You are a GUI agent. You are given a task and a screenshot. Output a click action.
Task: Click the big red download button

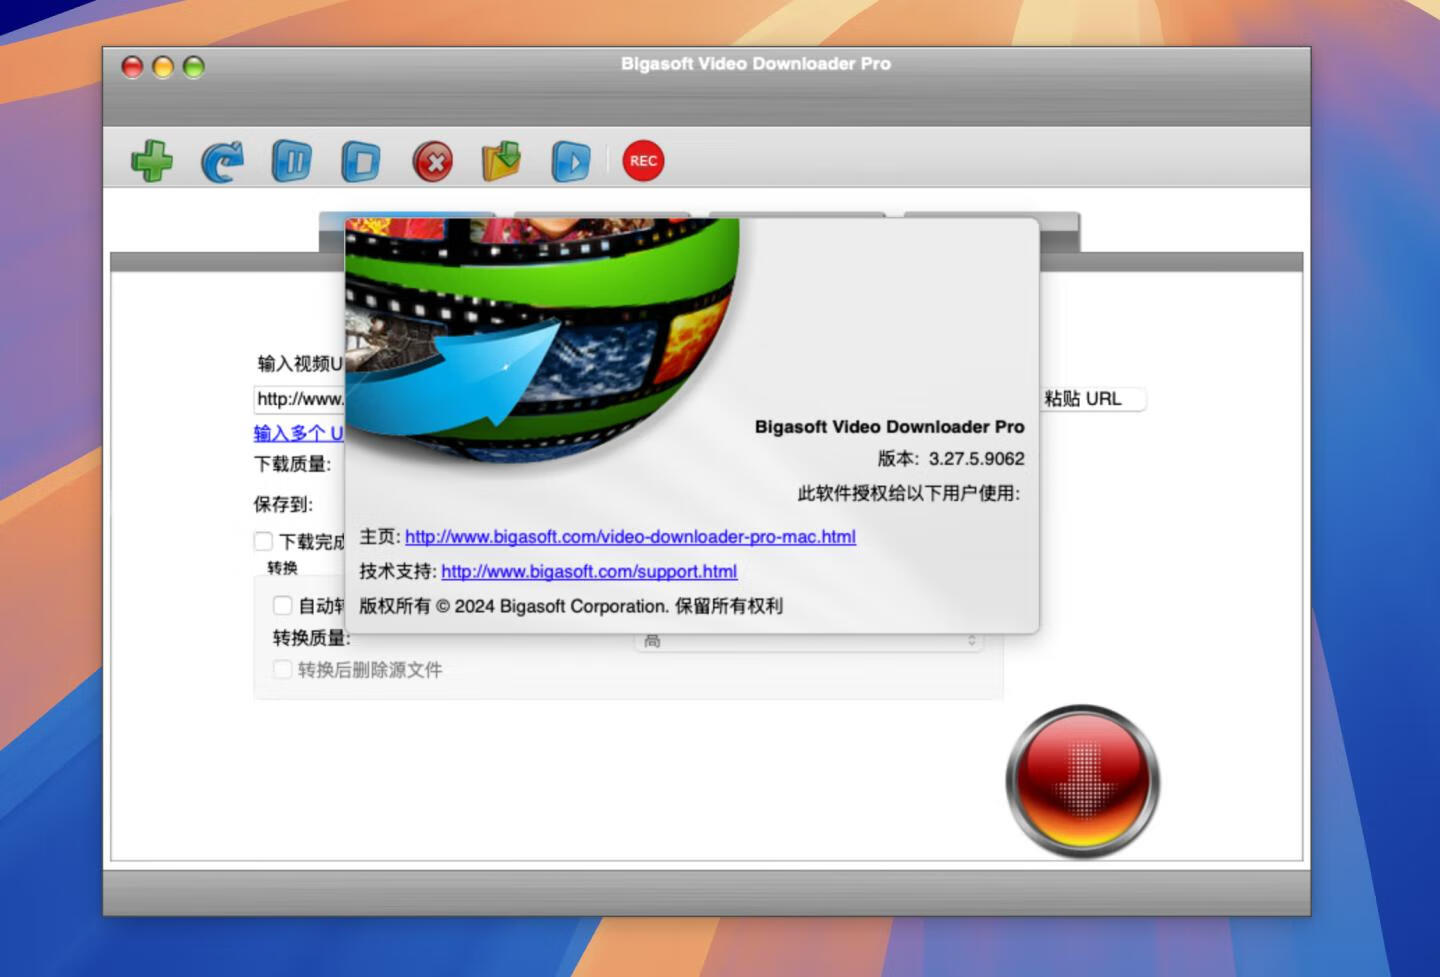point(1083,781)
